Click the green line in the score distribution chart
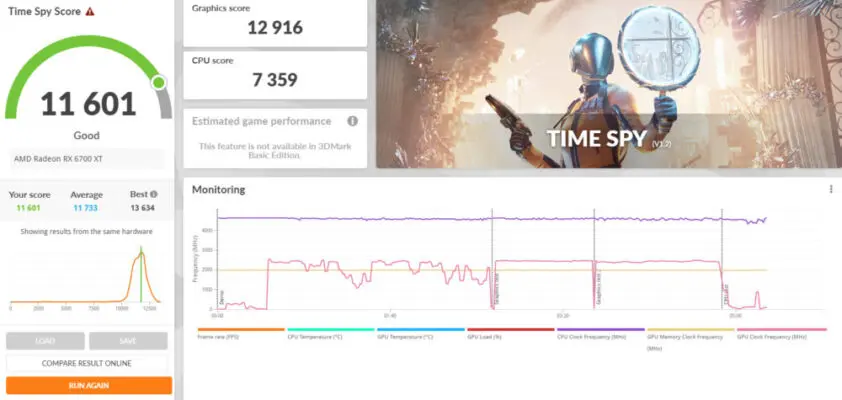Viewport: 842px width, 400px height. (141, 274)
